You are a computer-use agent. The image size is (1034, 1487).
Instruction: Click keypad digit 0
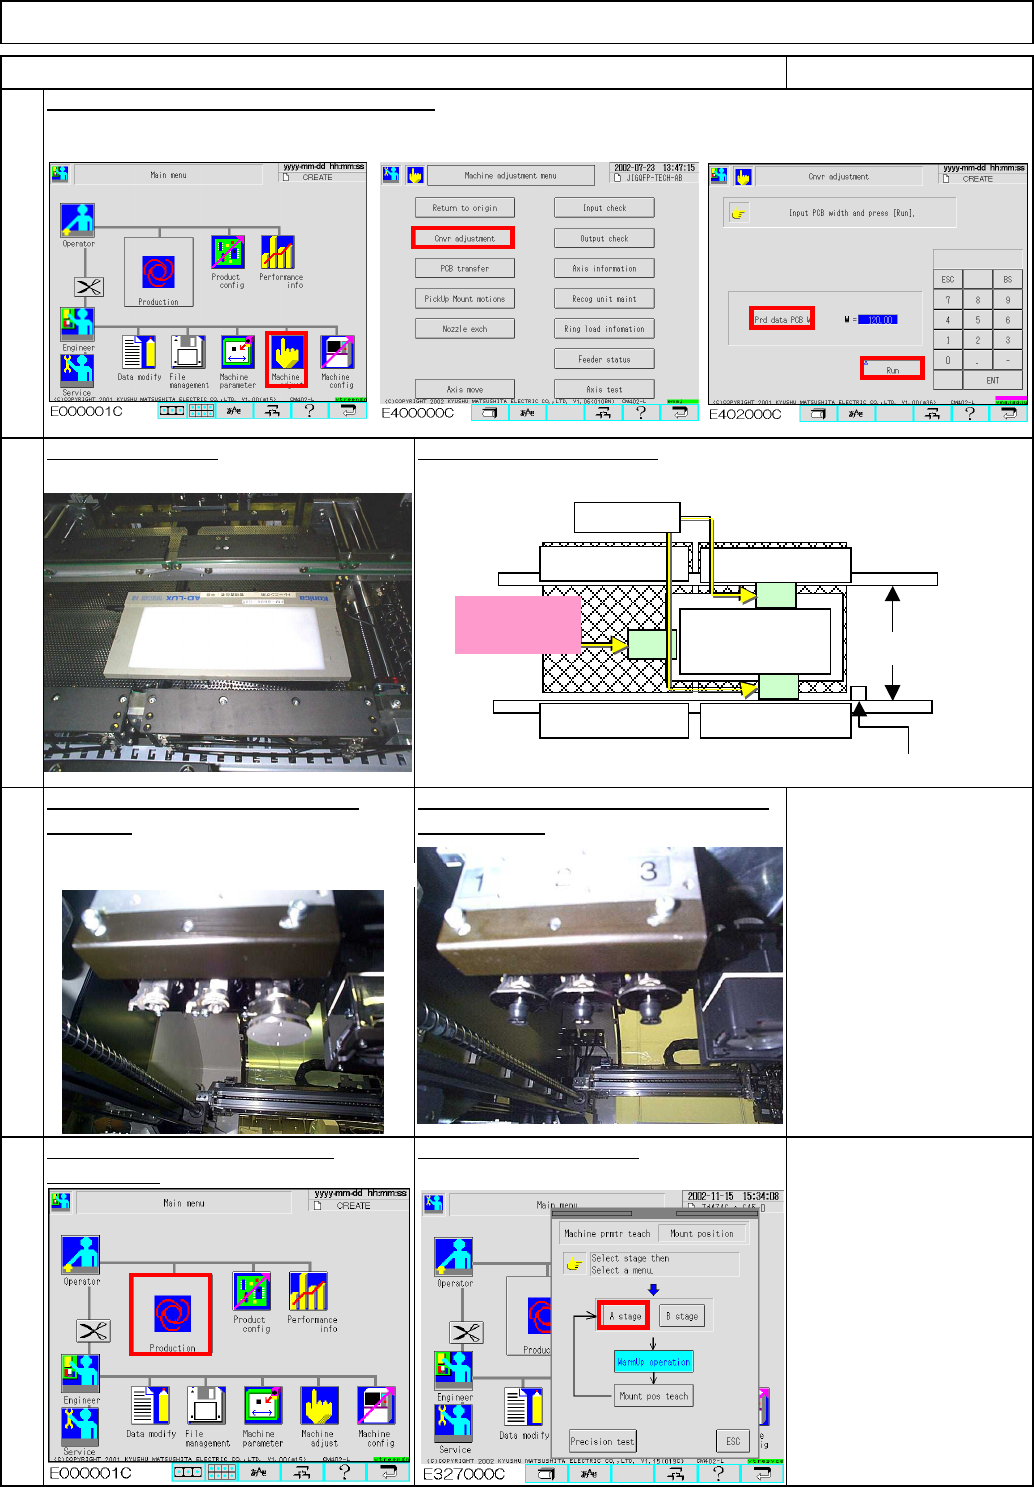pos(948,360)
